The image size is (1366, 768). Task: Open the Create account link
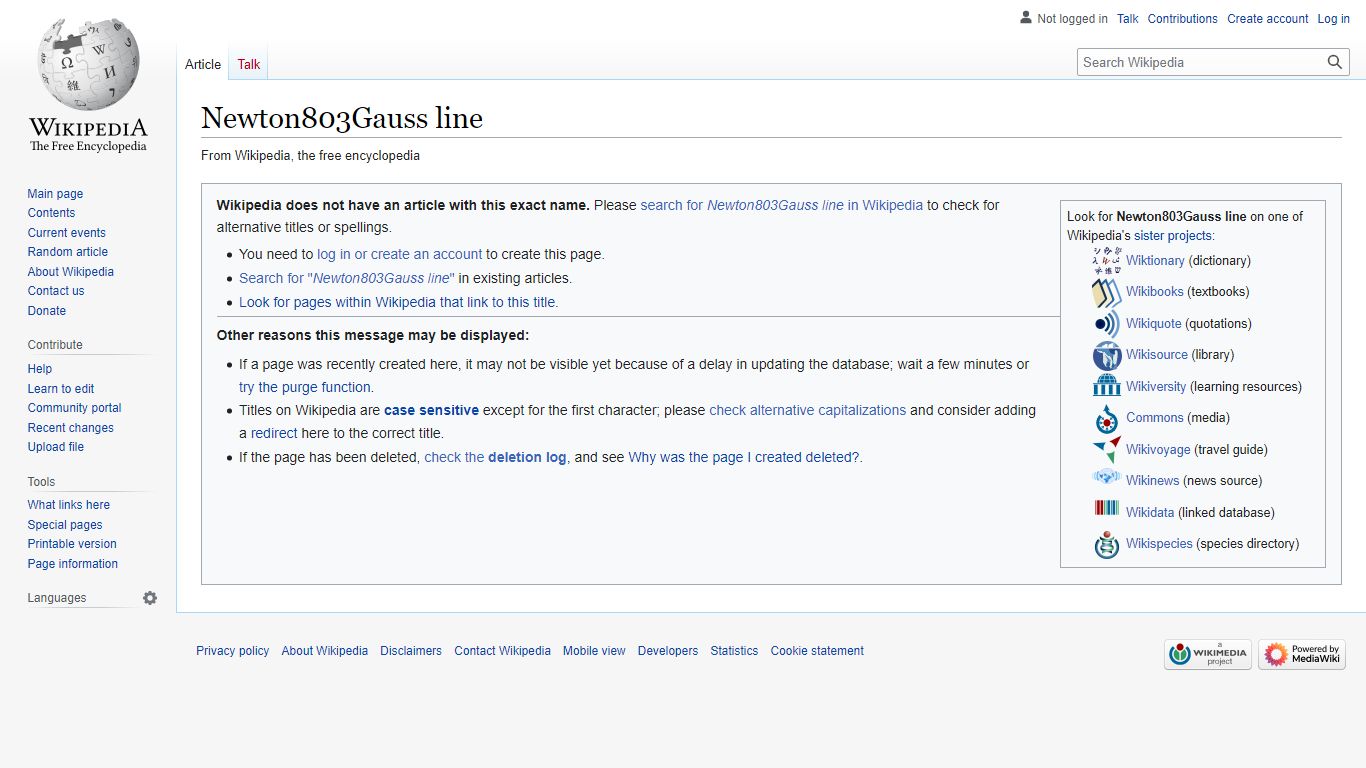click(1268, 19)
